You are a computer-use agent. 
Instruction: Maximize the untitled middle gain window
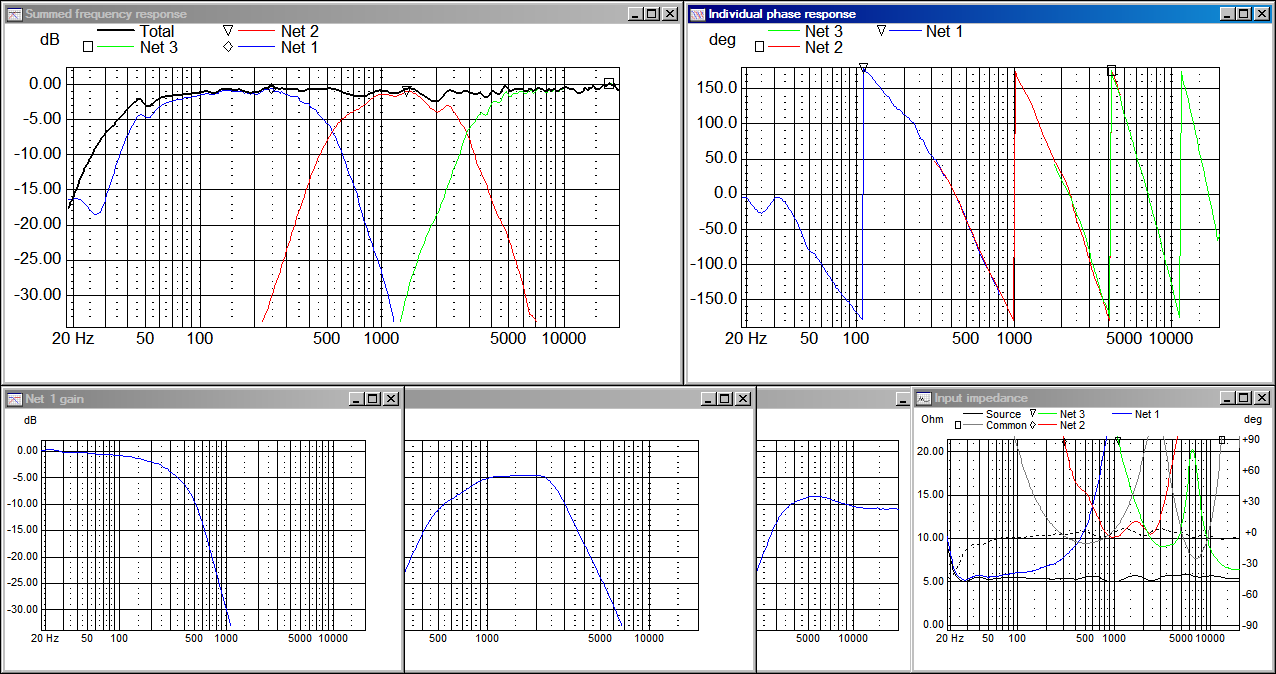pos(725,398)
